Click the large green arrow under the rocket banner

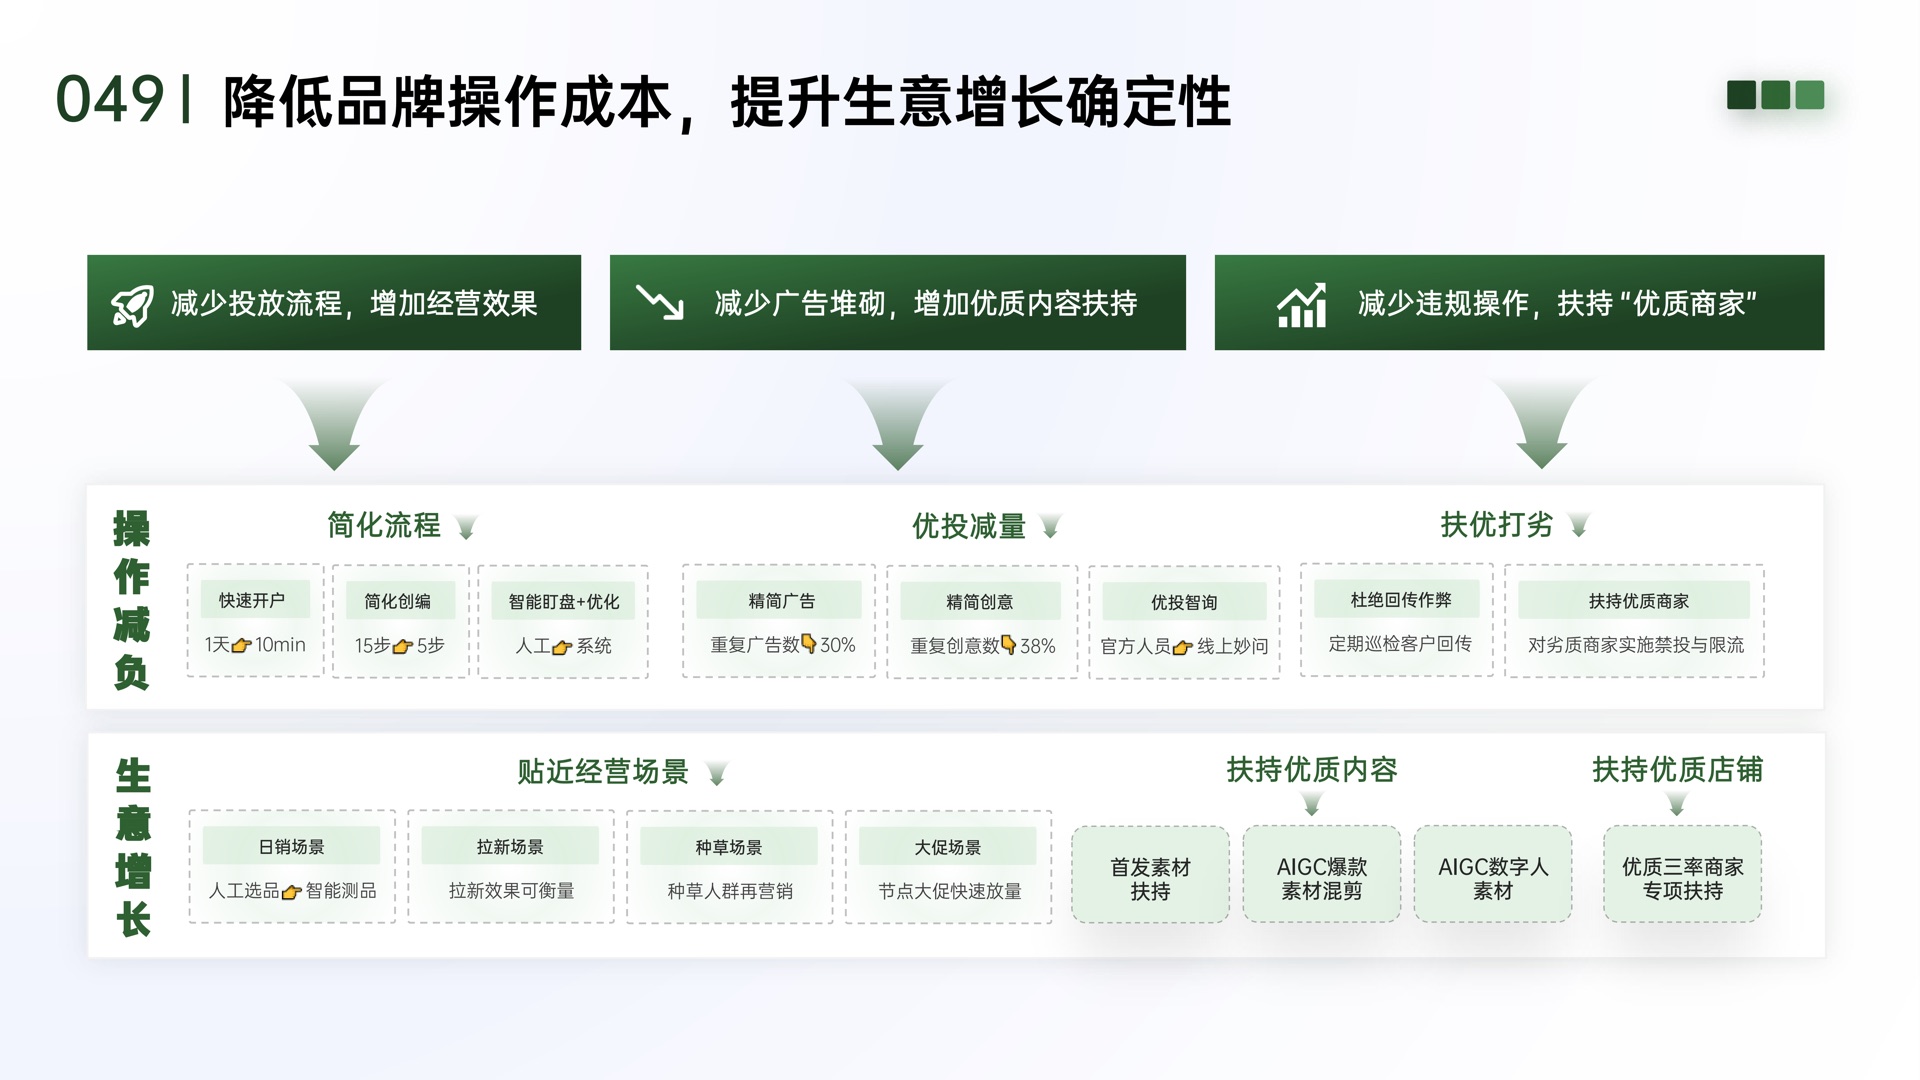click(334, 425)
